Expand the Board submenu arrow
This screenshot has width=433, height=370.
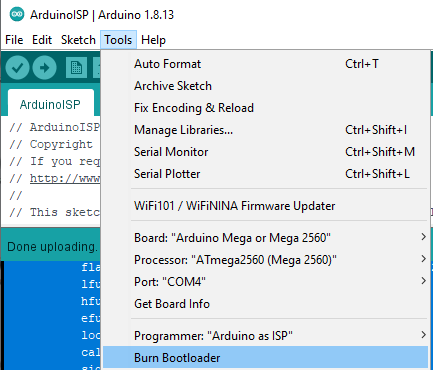423,237
